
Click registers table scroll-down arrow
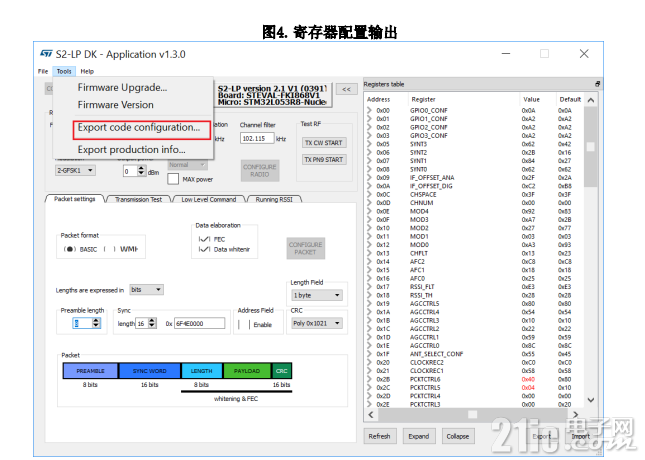(x=591, y=400)
